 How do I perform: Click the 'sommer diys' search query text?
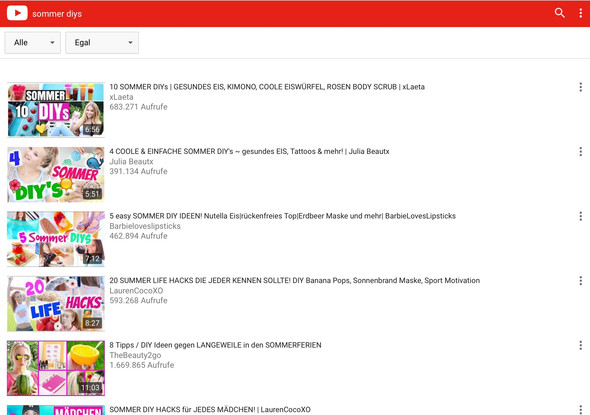tap(57, 14)
